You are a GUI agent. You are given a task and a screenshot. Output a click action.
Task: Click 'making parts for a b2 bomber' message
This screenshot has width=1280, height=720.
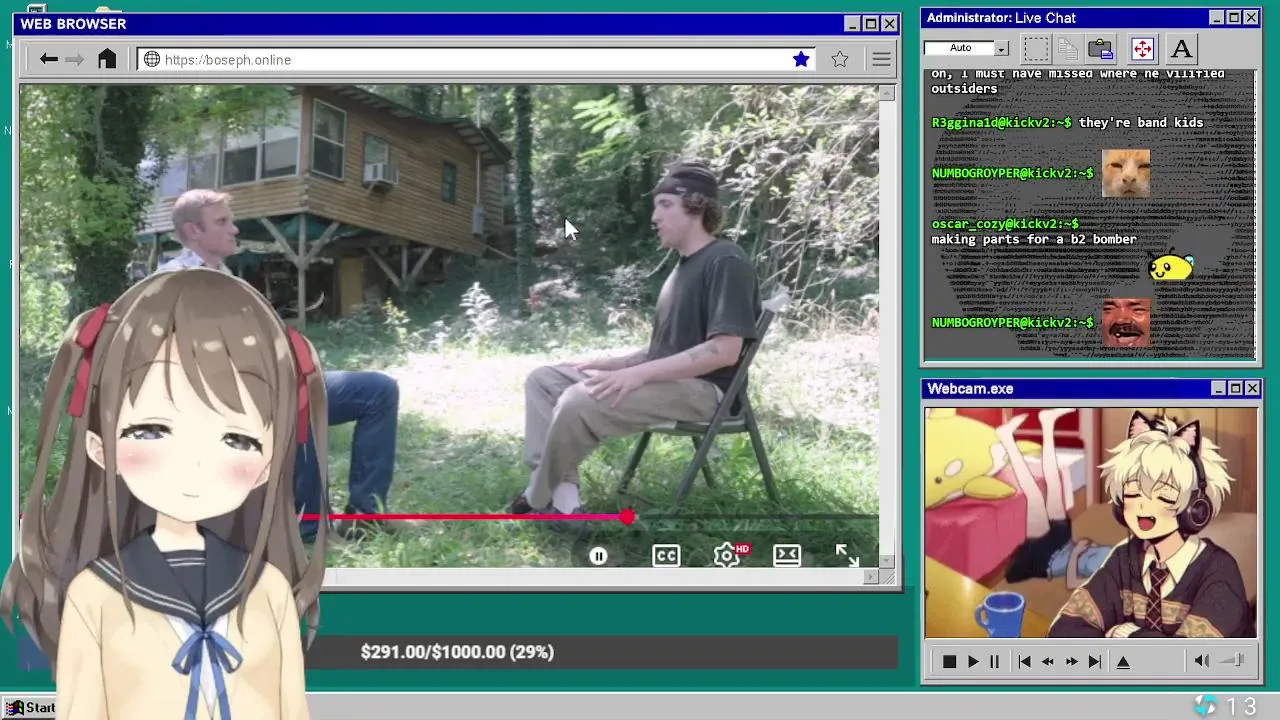tap(1034, 240)
